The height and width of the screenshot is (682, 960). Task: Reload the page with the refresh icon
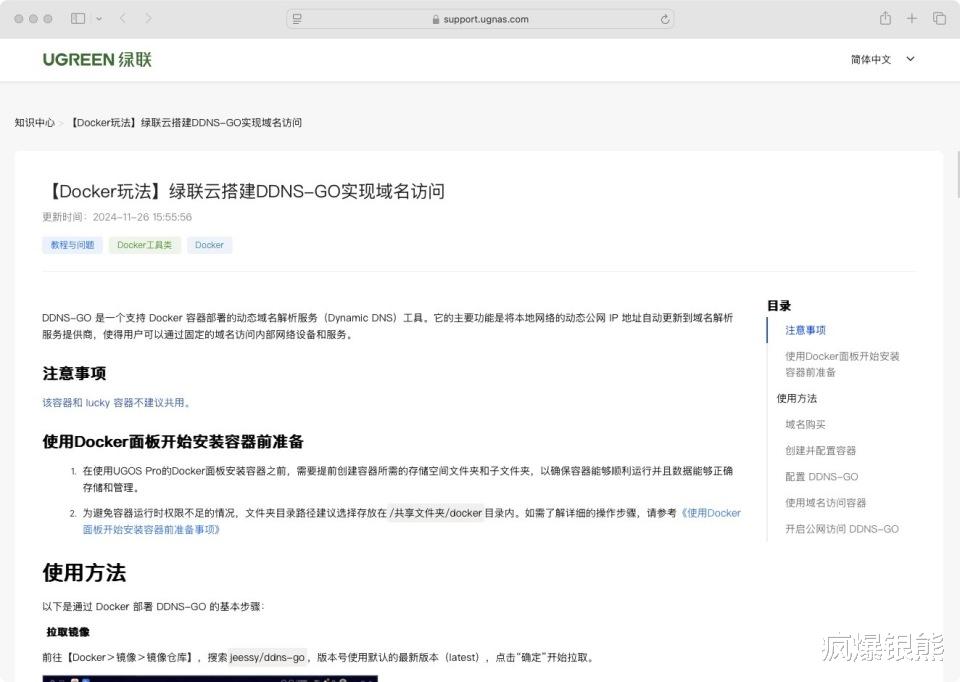pyautogui.click(x=664, y=20)
